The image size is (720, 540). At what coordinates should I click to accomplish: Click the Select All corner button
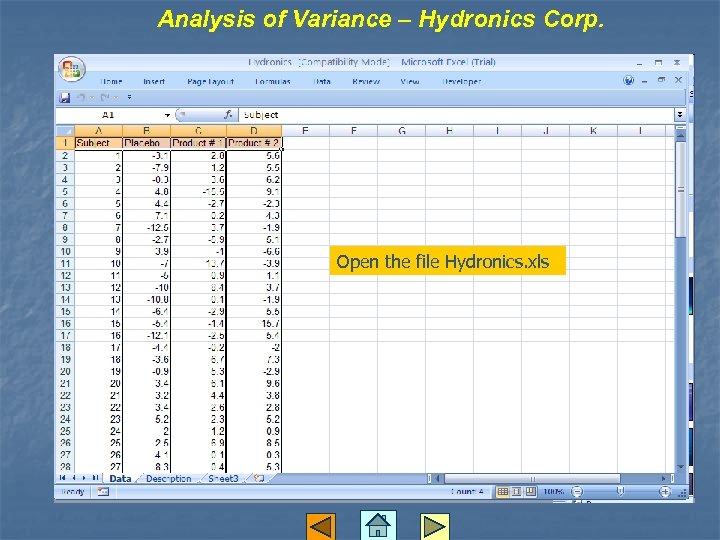click(x=65, y=131)
